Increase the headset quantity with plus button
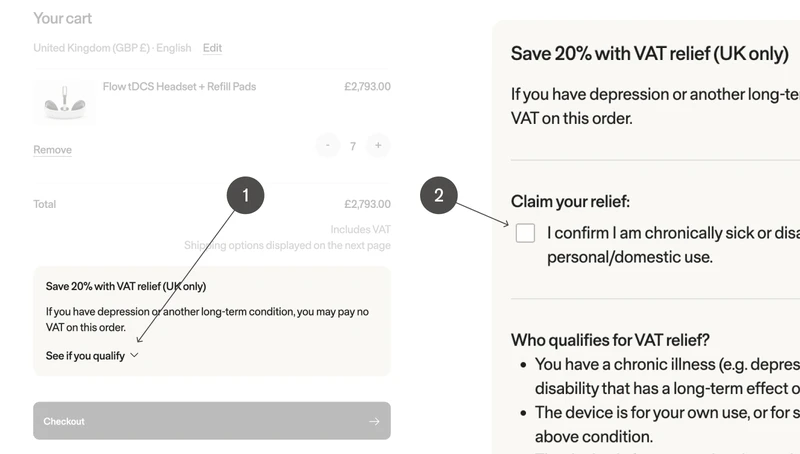This screenshot has width=800, height=454. point(378,146)
